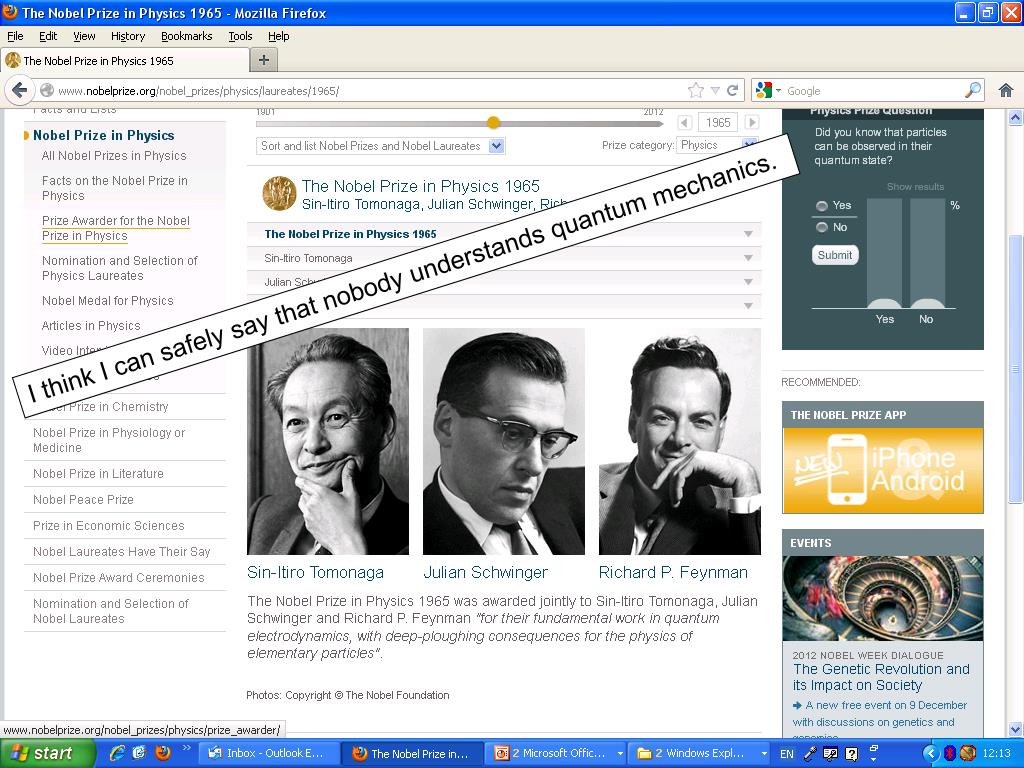Screen dimensions: 1024x768
Task: Open the Windows start menu
Action: pyautogui.click(x=48, y=753)
